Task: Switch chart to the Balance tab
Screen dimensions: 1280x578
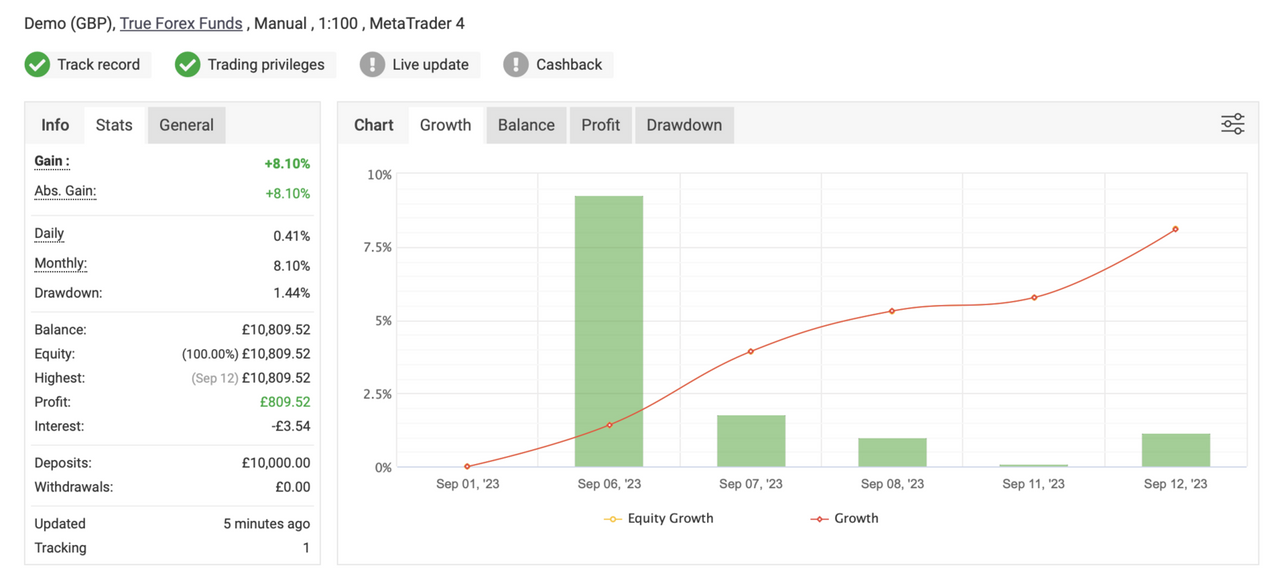Action: (x=526, y=125)
